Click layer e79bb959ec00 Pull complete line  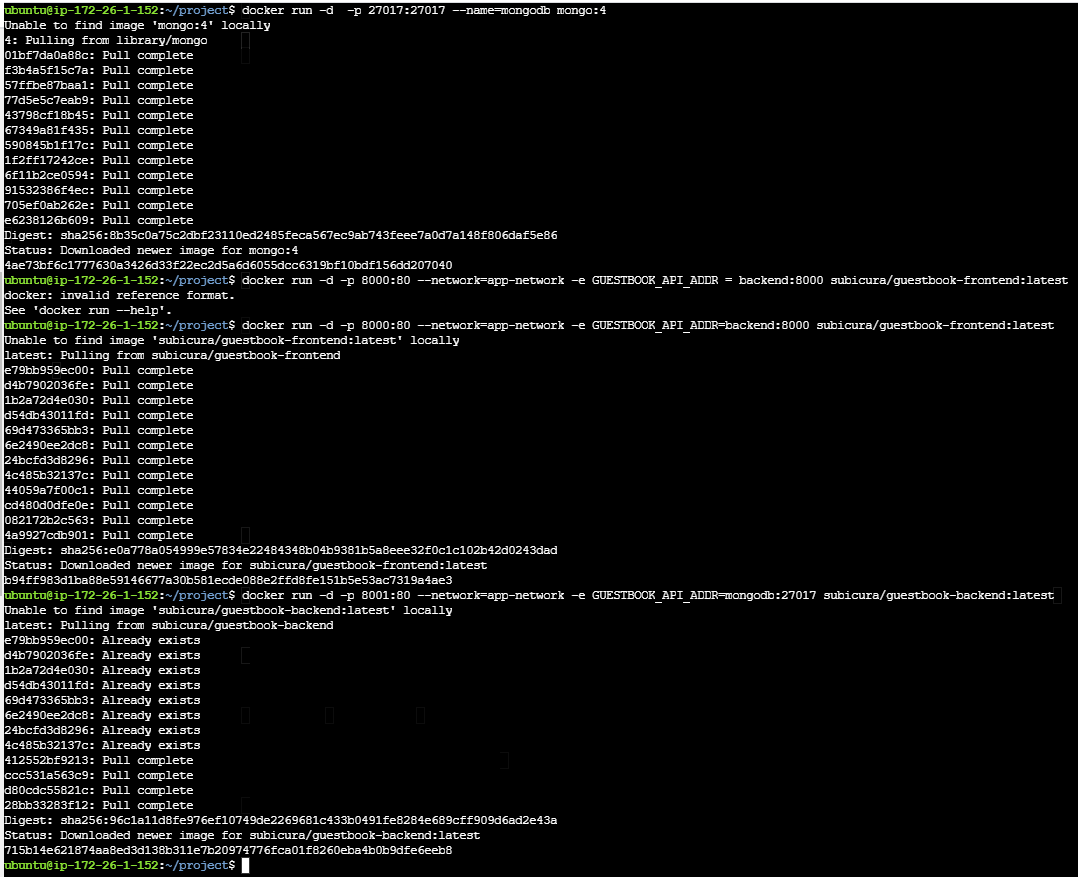(99, 370)
